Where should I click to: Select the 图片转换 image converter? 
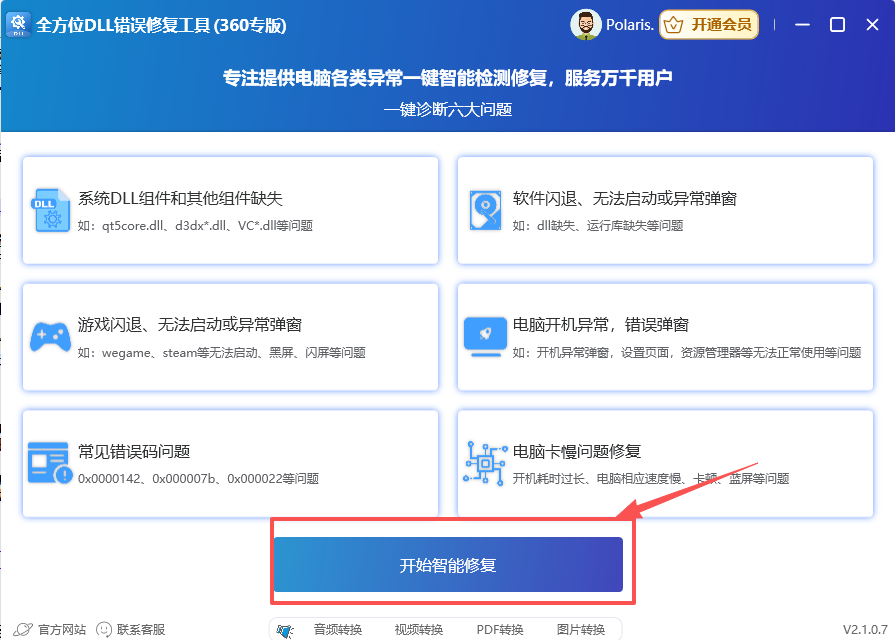tap(584, 629)
